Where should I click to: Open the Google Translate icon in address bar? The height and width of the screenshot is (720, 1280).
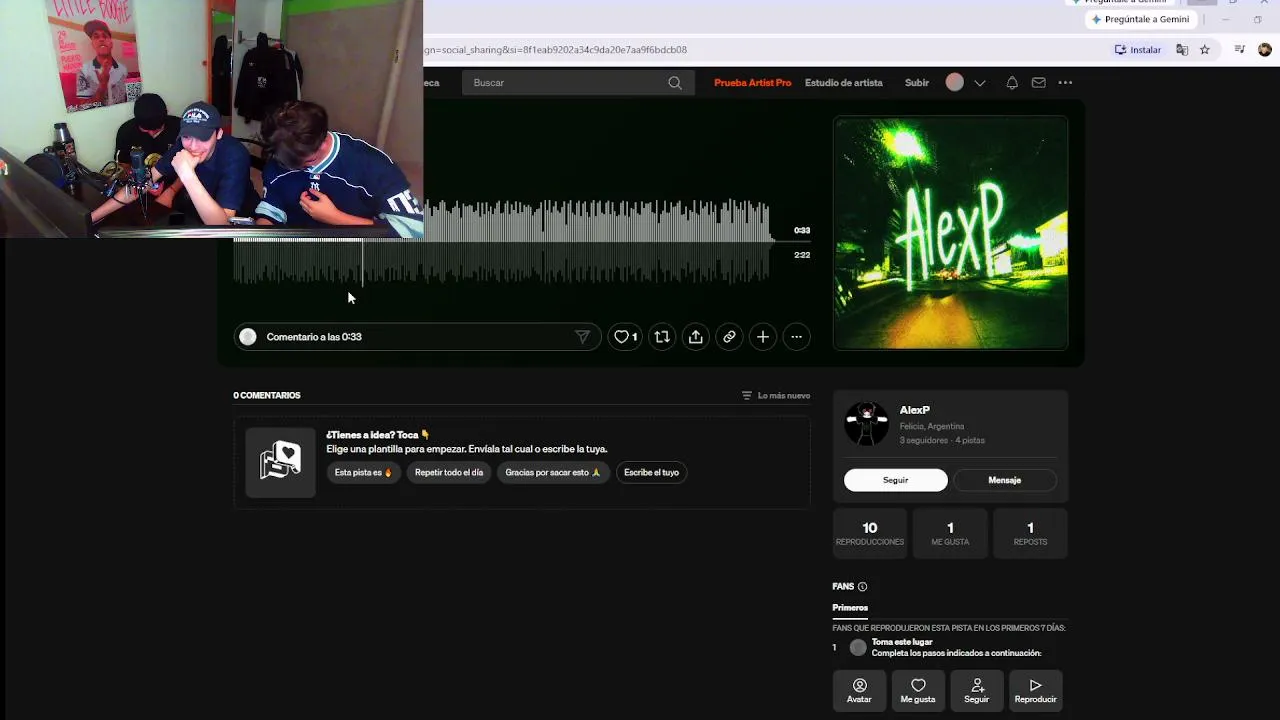(x=1182, y=50)
